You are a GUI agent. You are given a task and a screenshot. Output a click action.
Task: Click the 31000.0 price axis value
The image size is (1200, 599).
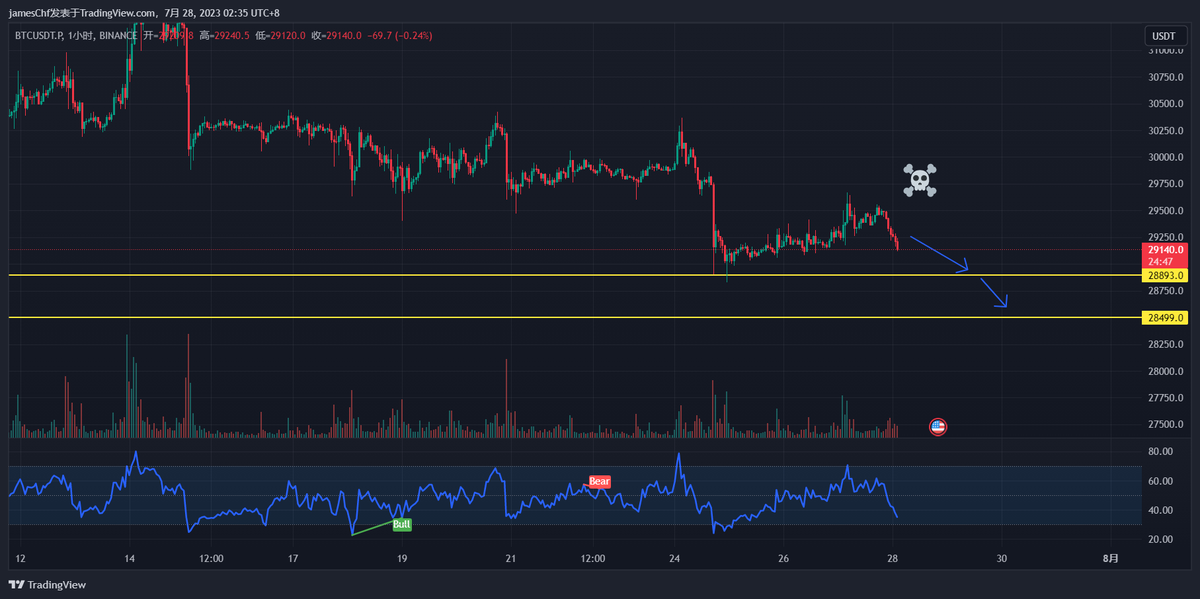1167,50
